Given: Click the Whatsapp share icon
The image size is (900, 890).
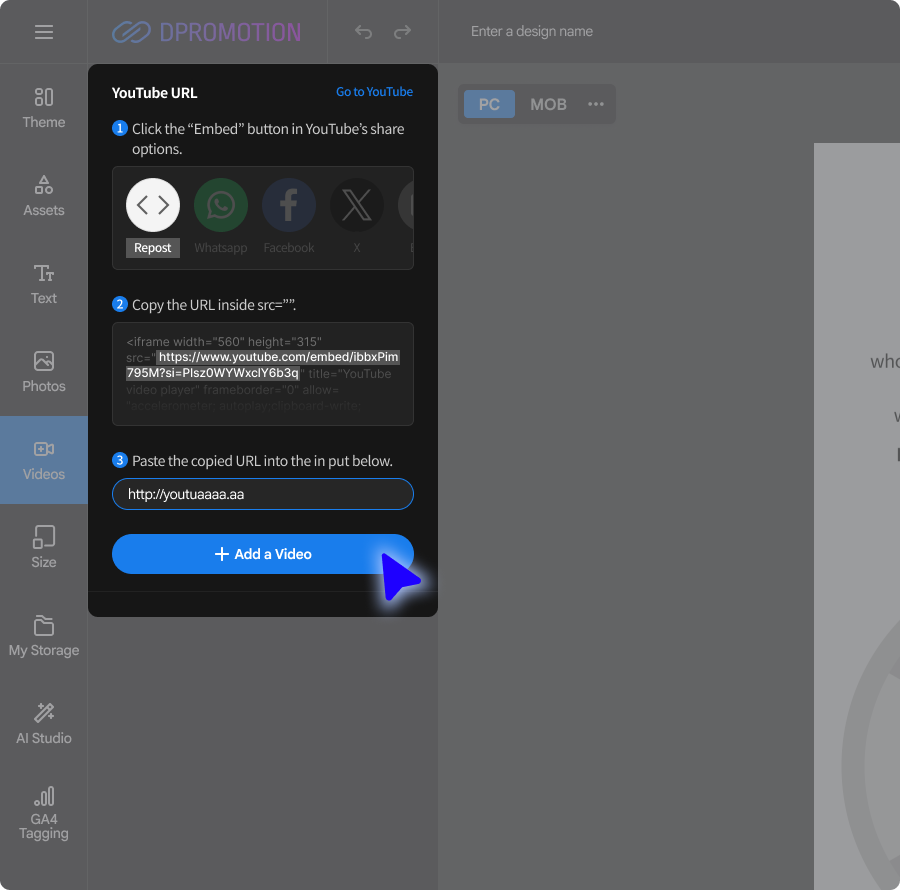Looking at the screenshot, I should (x=221, y=205).
